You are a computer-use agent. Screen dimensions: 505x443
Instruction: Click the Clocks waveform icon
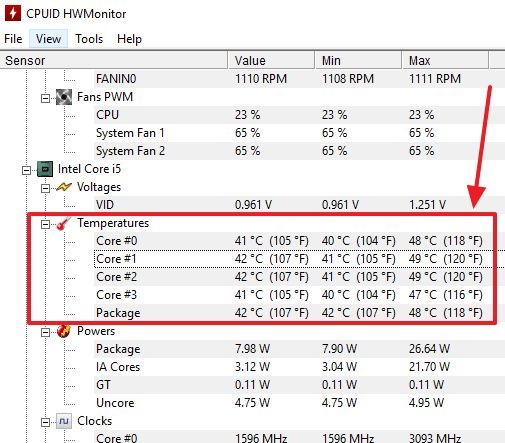[64, 421]
